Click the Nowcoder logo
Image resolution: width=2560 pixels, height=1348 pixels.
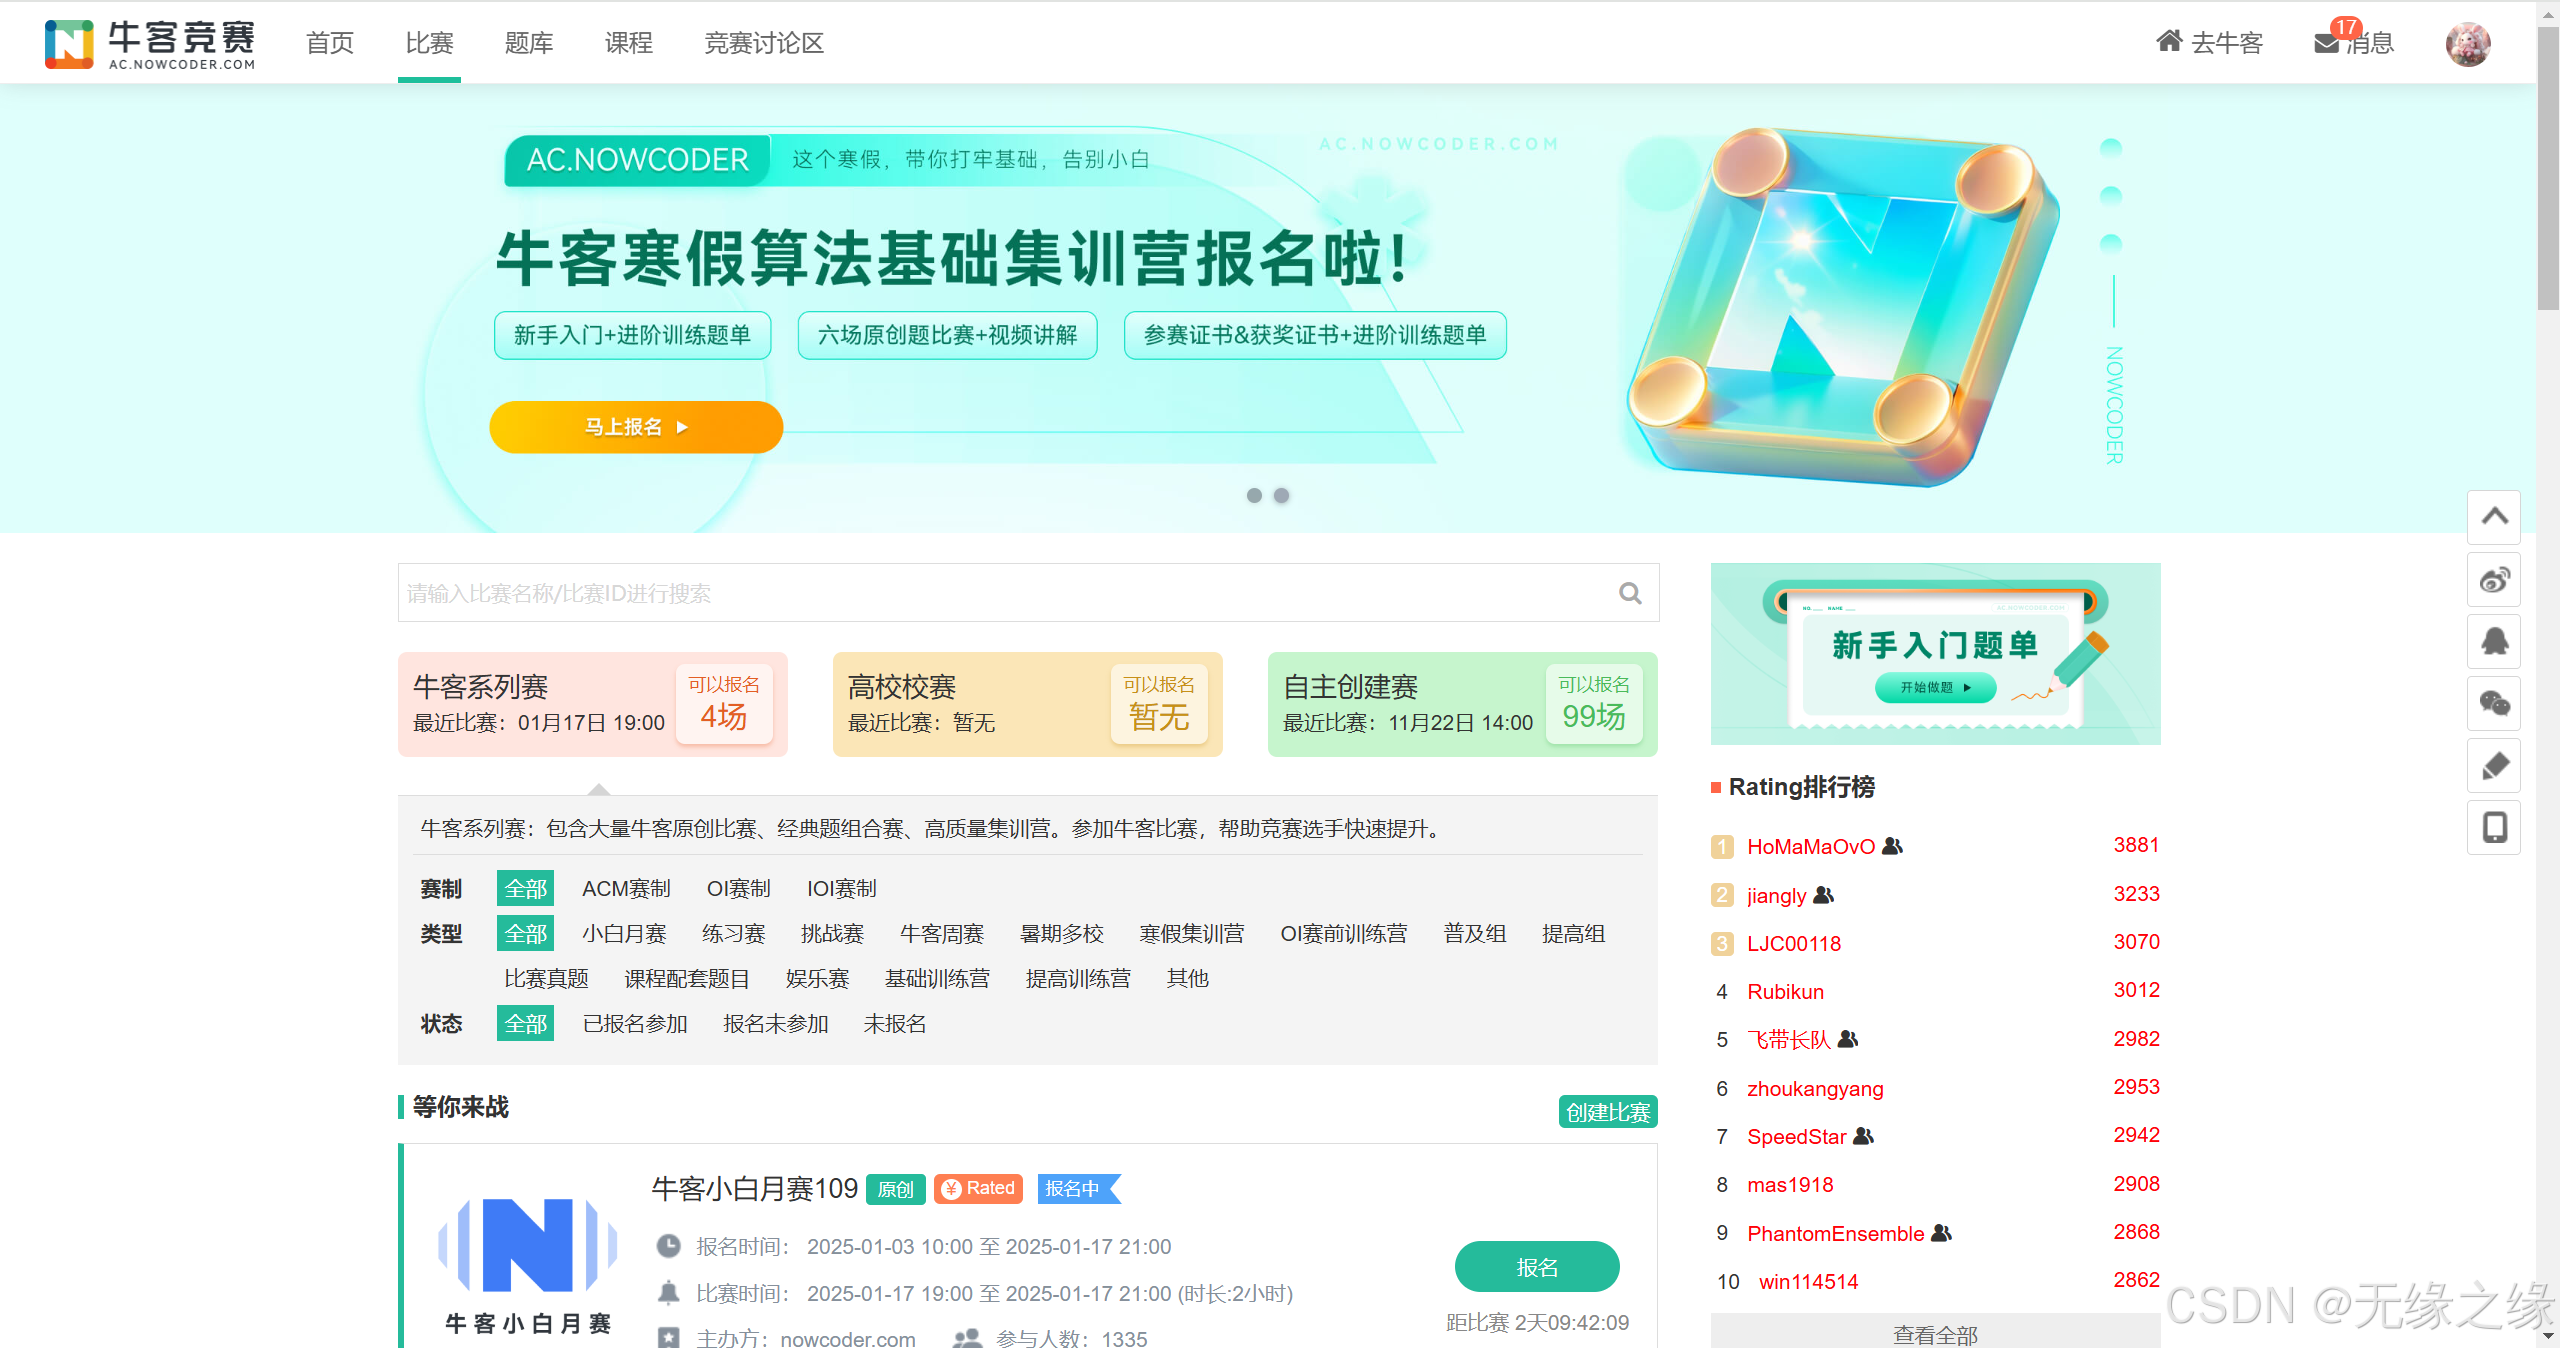150,43
